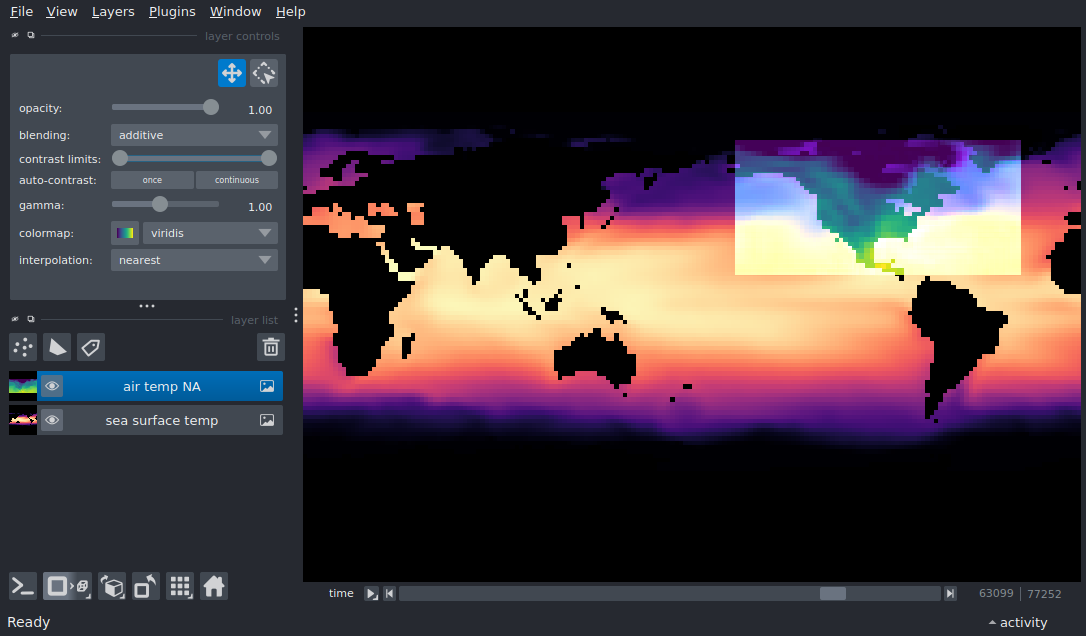Roll dimensions order button
The image size is (1086, 636).
tap(112, 586)
